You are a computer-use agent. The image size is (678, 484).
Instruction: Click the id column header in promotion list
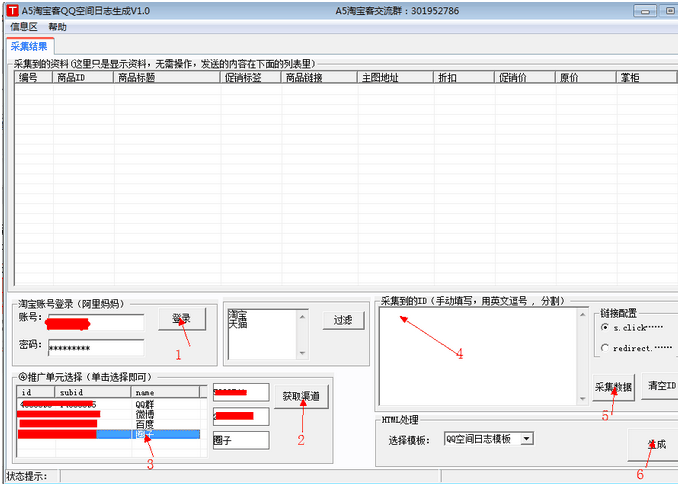pos(35,392)
